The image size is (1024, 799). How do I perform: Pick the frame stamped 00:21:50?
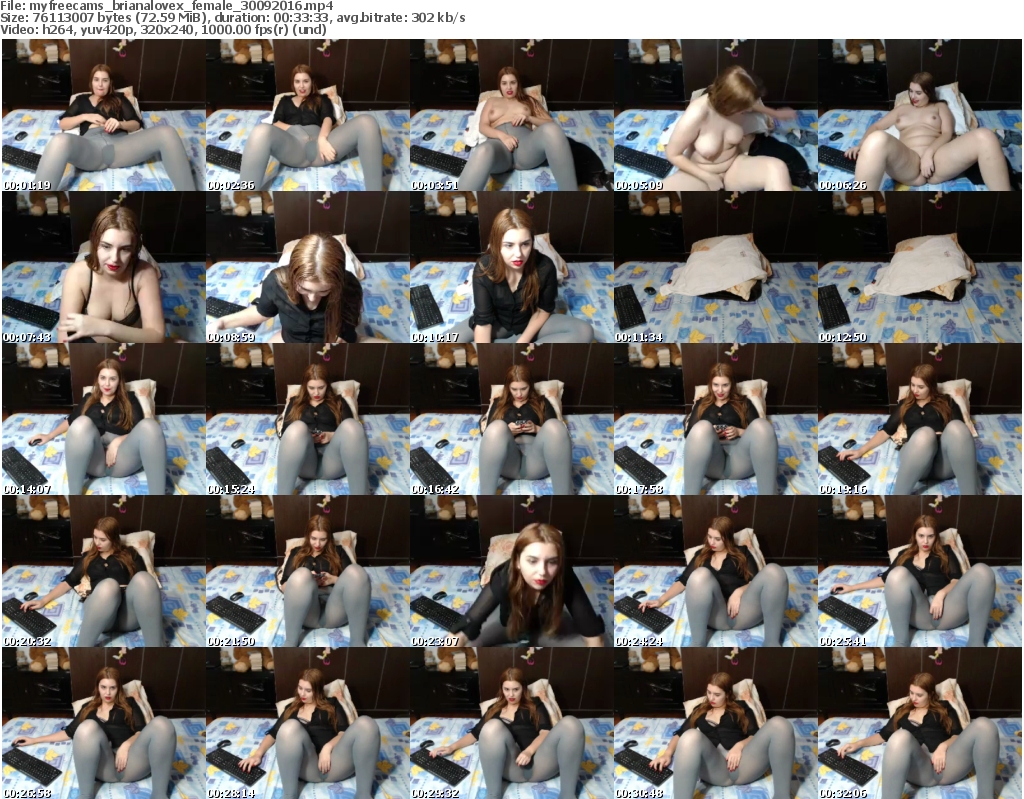click(308, 571)
